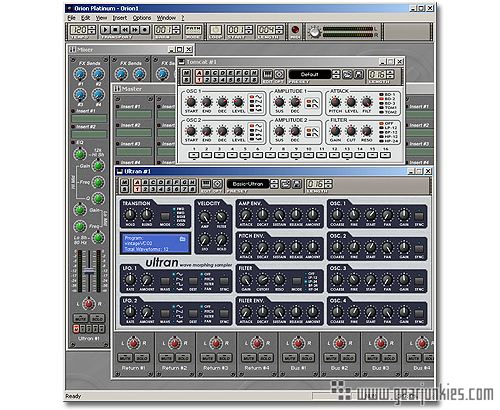Choose a waveform in Tomcat OSC 1 selector

(x=256, y=103)
